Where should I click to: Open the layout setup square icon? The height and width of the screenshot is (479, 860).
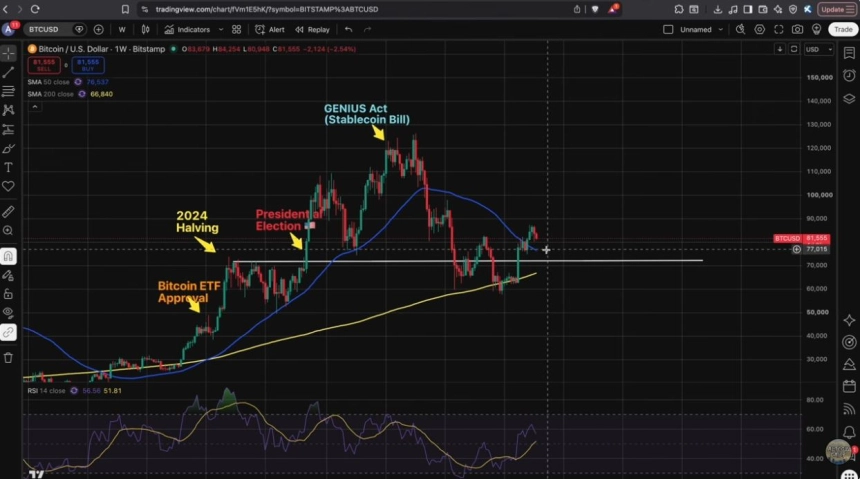pos(668,30)
